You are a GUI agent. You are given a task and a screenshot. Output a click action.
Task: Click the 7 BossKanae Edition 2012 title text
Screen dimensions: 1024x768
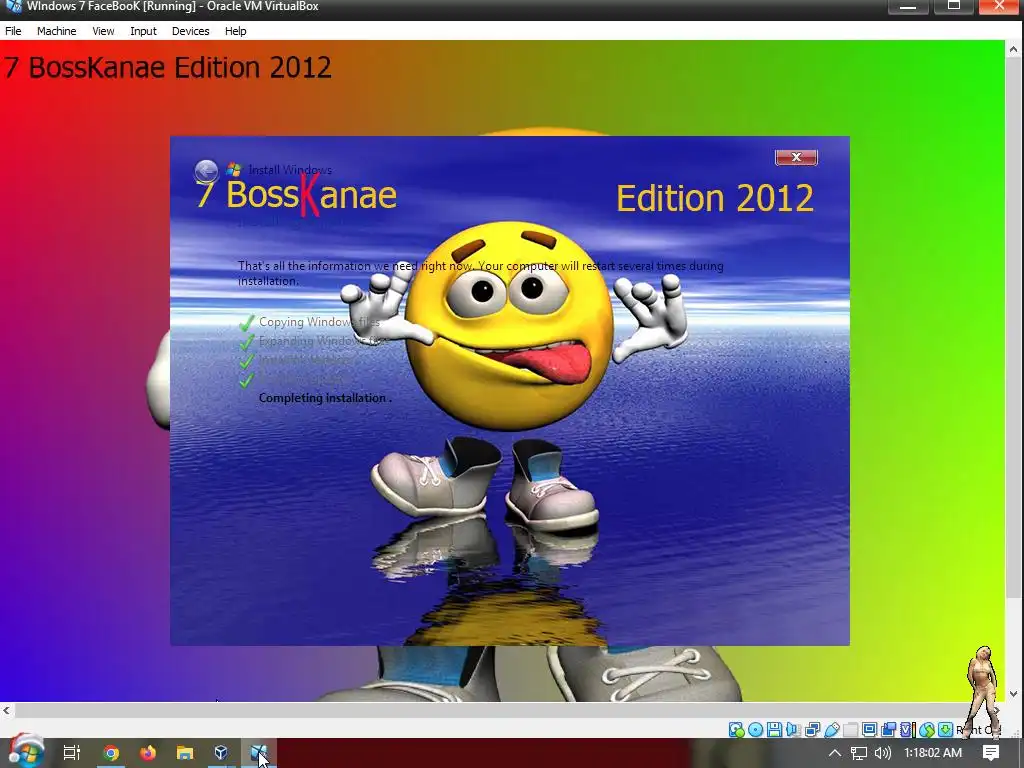(167, 67)
